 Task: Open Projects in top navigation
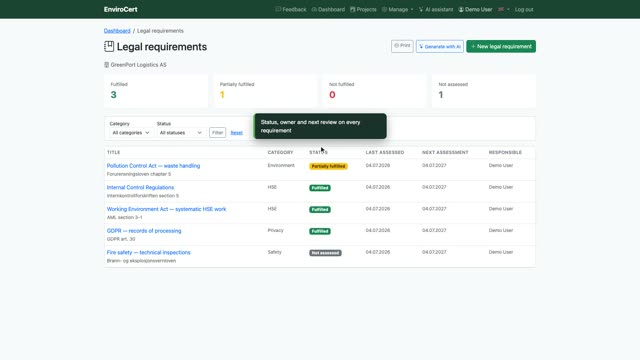[363, 9]
